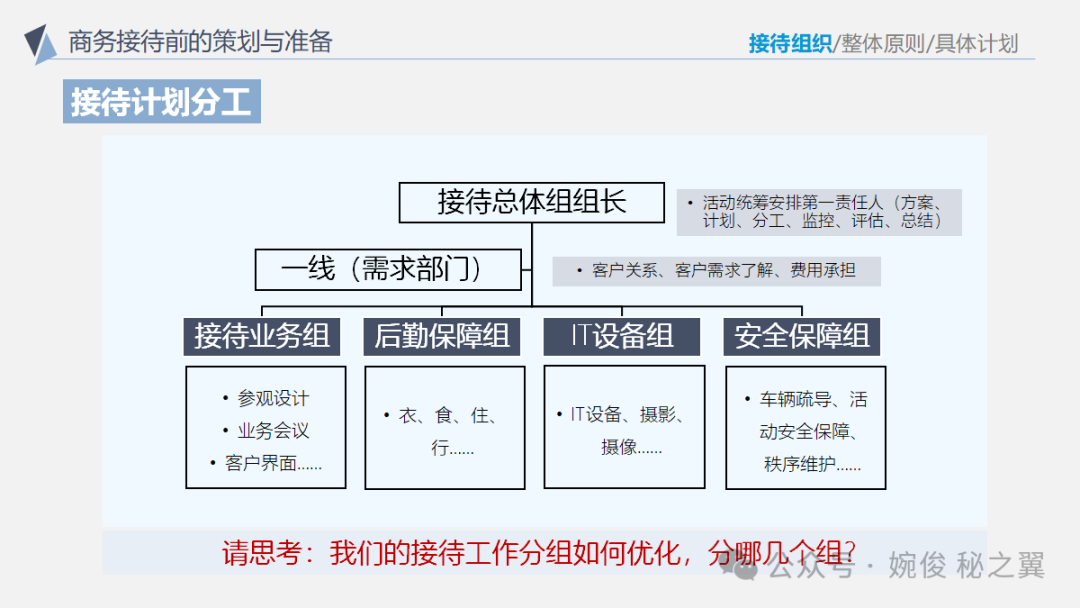The width and height of the screenshot is (1080, 608).
Task: Click the red 请思考 question text
Action: tap(538, 552)
